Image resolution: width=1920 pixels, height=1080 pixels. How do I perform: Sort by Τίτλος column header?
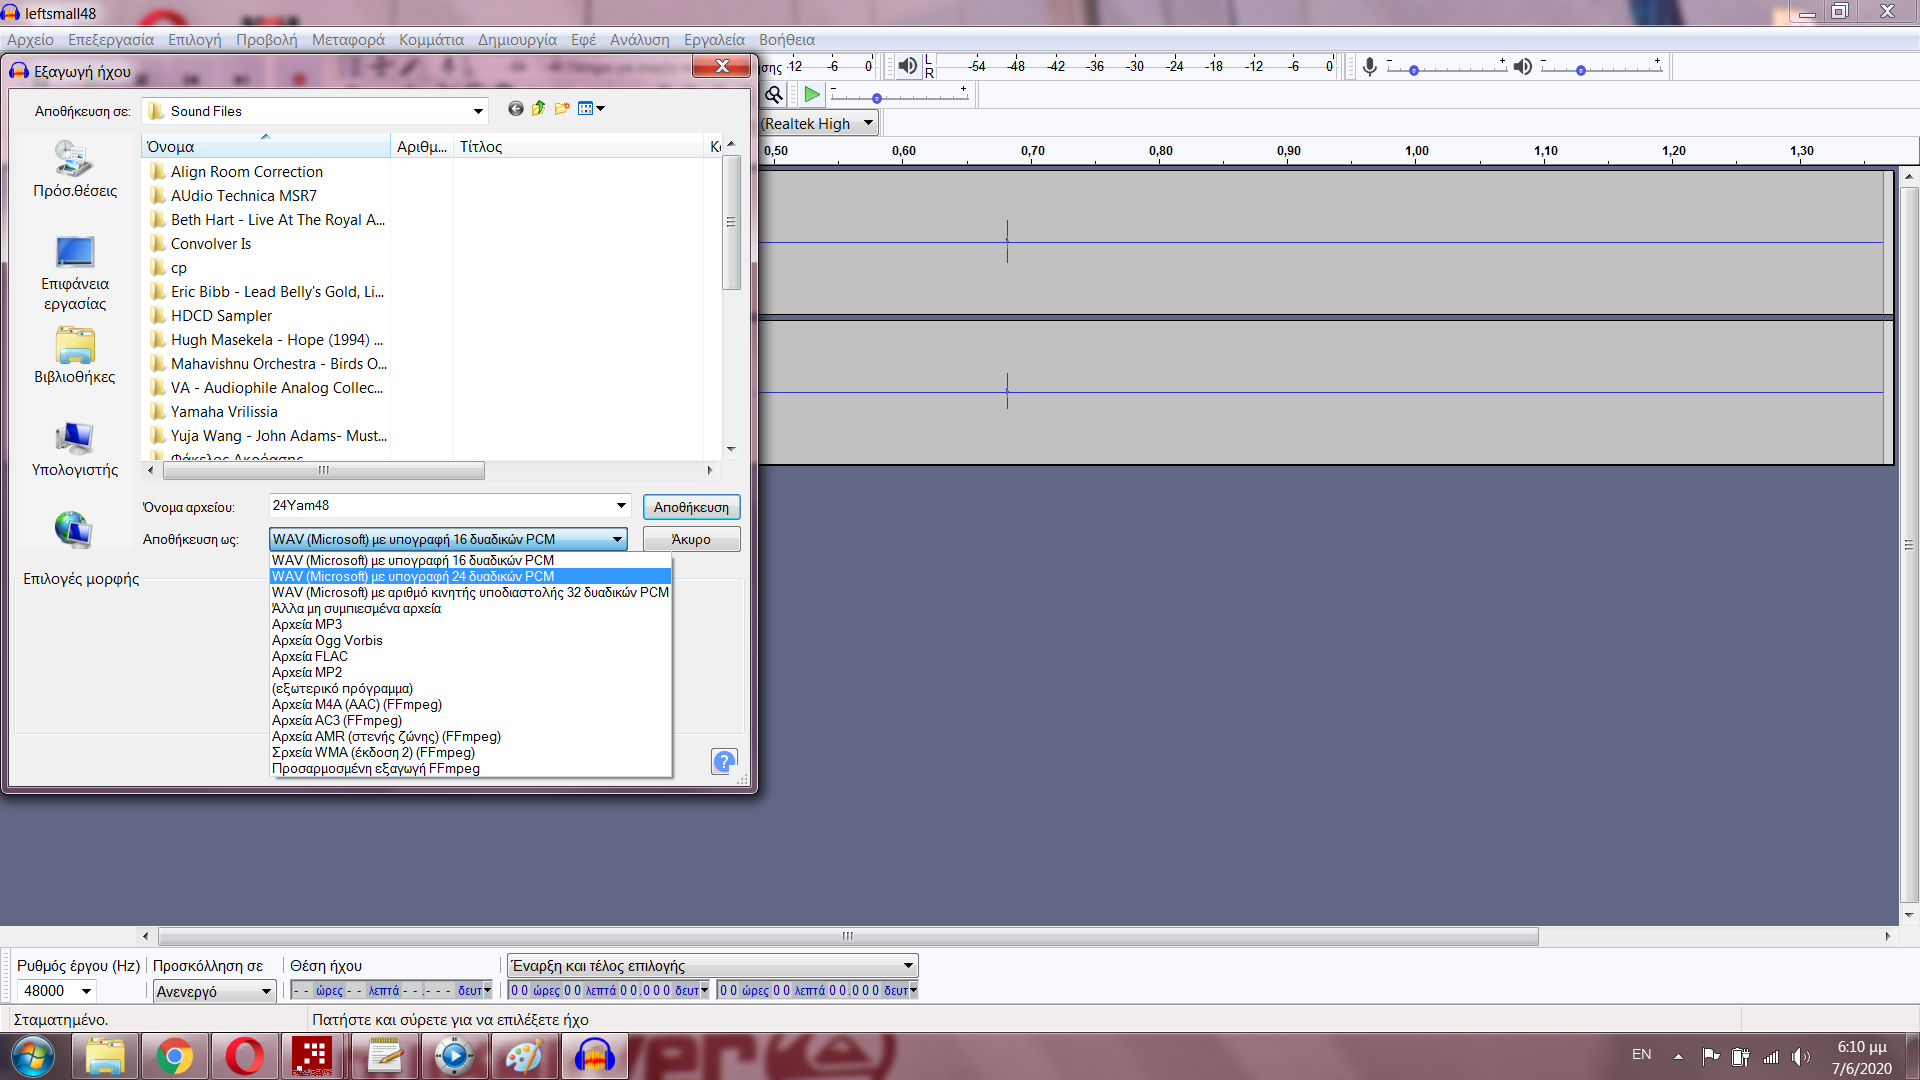(x=580, y=146)
